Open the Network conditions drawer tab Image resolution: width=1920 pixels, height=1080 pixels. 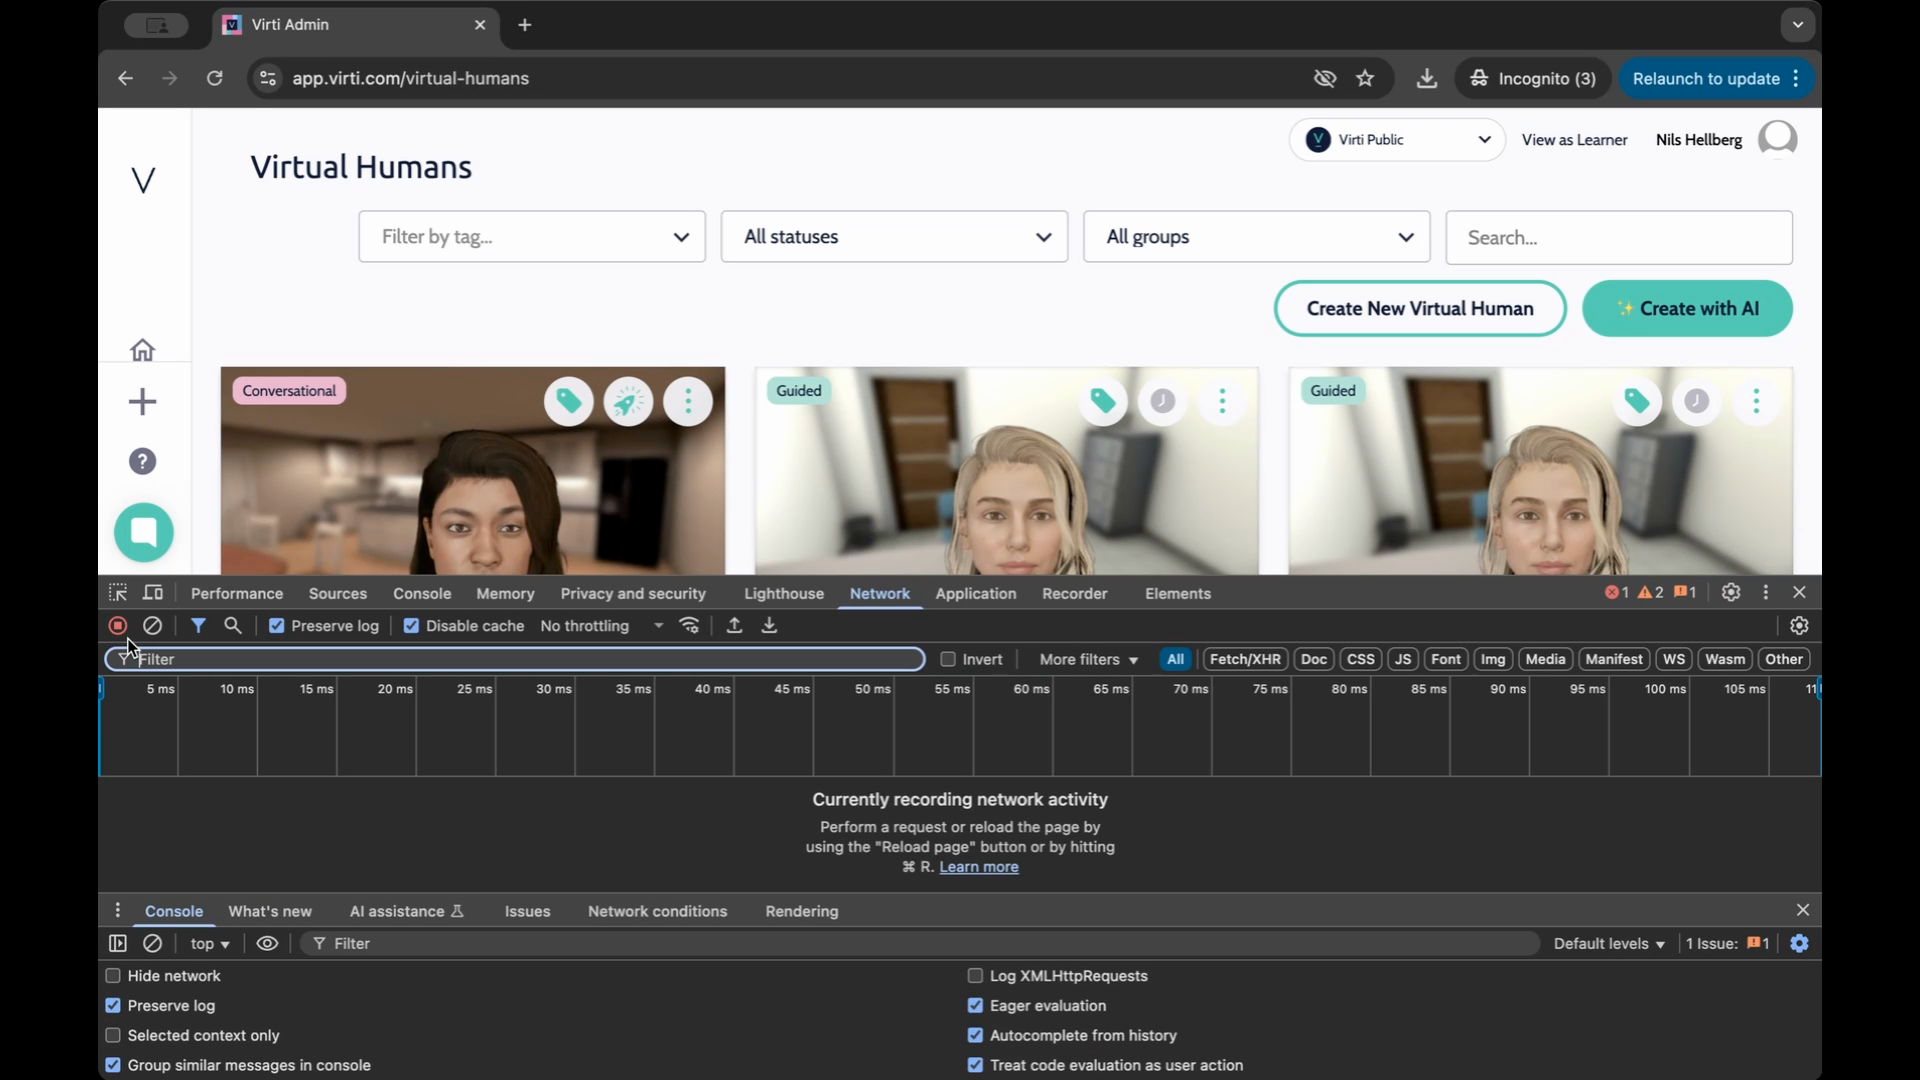coord(657,911)
